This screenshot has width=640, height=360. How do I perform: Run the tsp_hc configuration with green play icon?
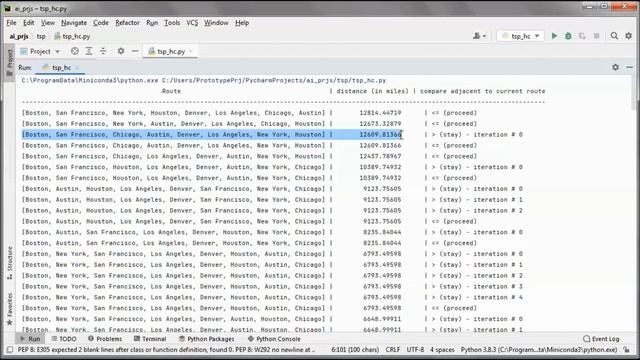tap(554, 36)
